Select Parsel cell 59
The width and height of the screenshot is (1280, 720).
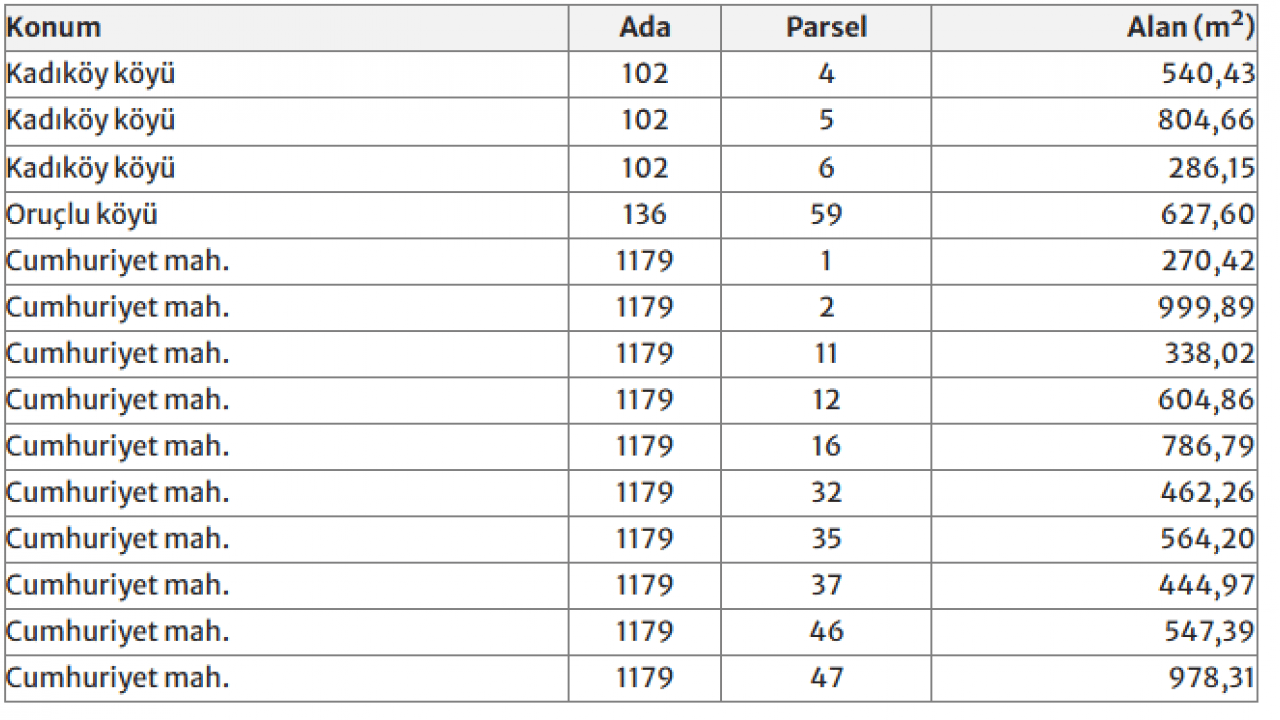coord(826,214)
